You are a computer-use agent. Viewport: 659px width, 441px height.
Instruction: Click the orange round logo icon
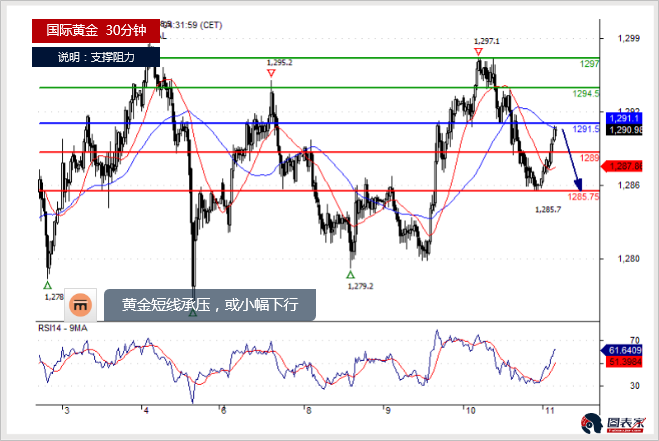80,305
